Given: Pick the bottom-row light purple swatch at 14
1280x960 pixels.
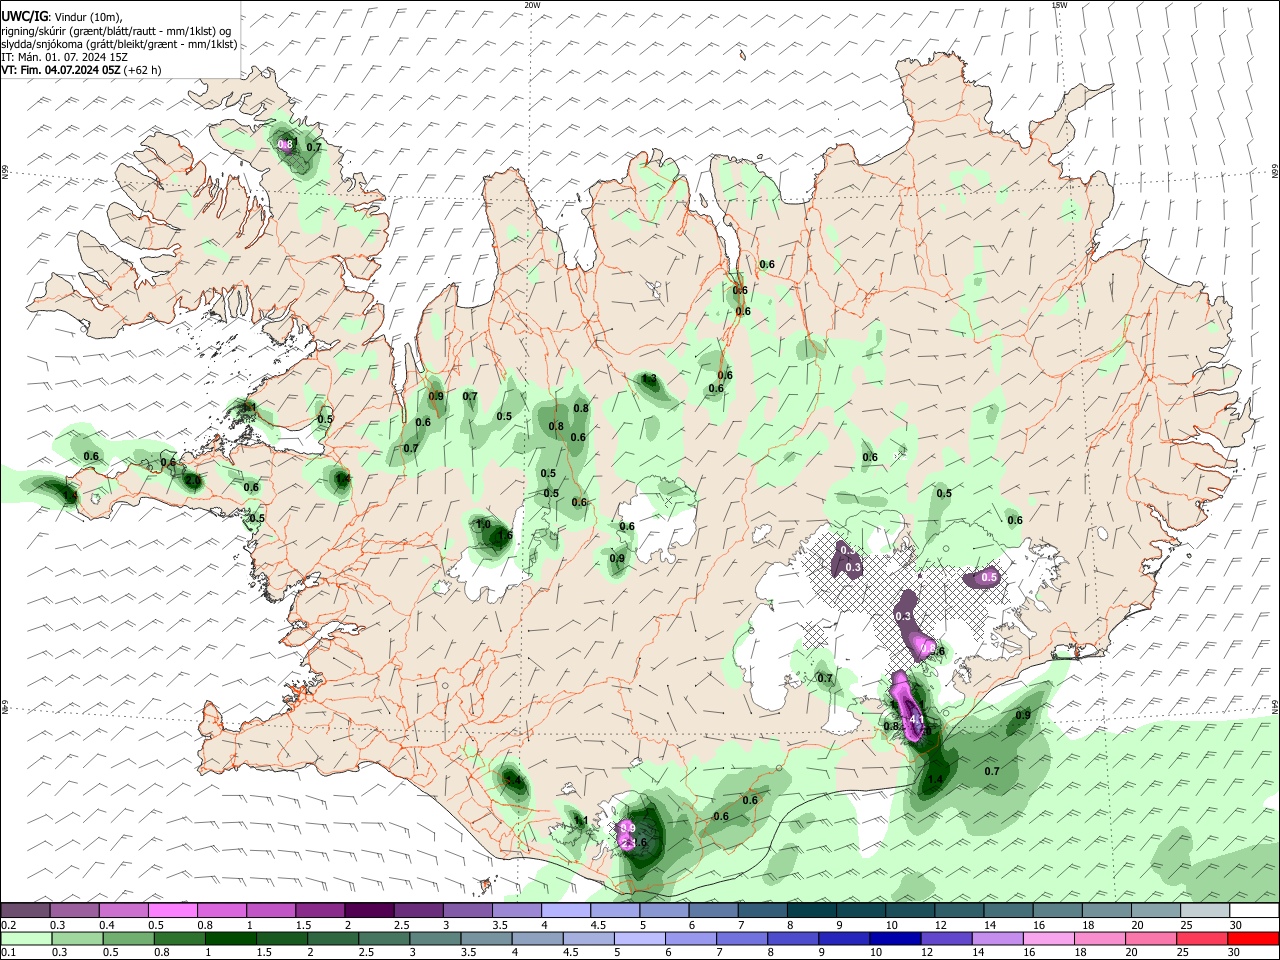Looking at the screenshot, I should click(x=997, y=939).
